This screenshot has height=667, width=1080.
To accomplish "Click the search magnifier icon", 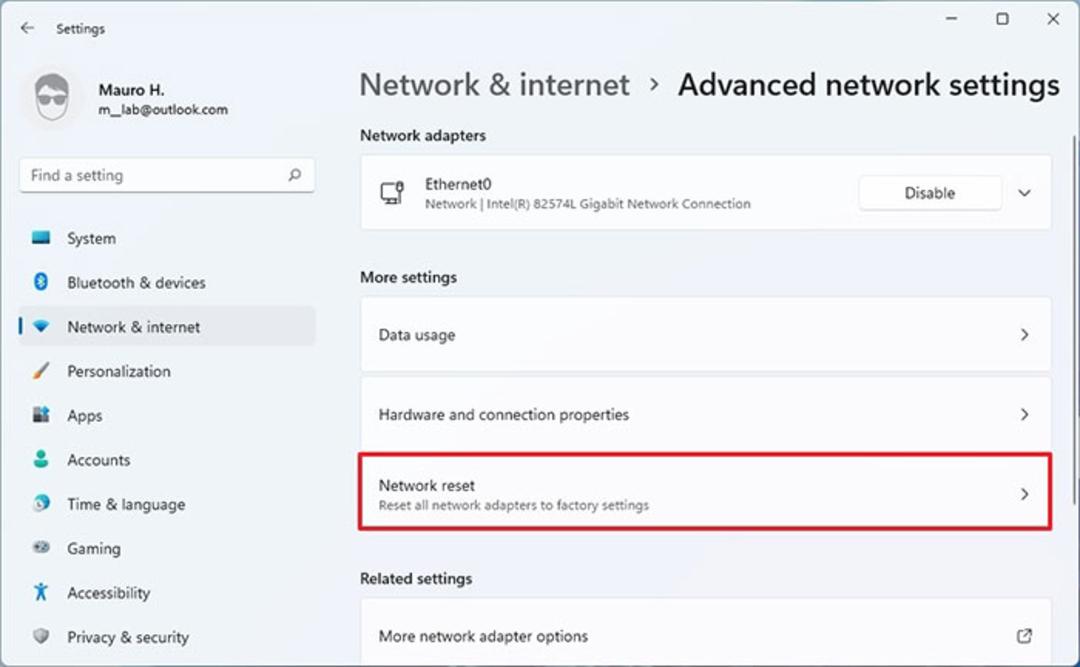I will coord(295,175).
